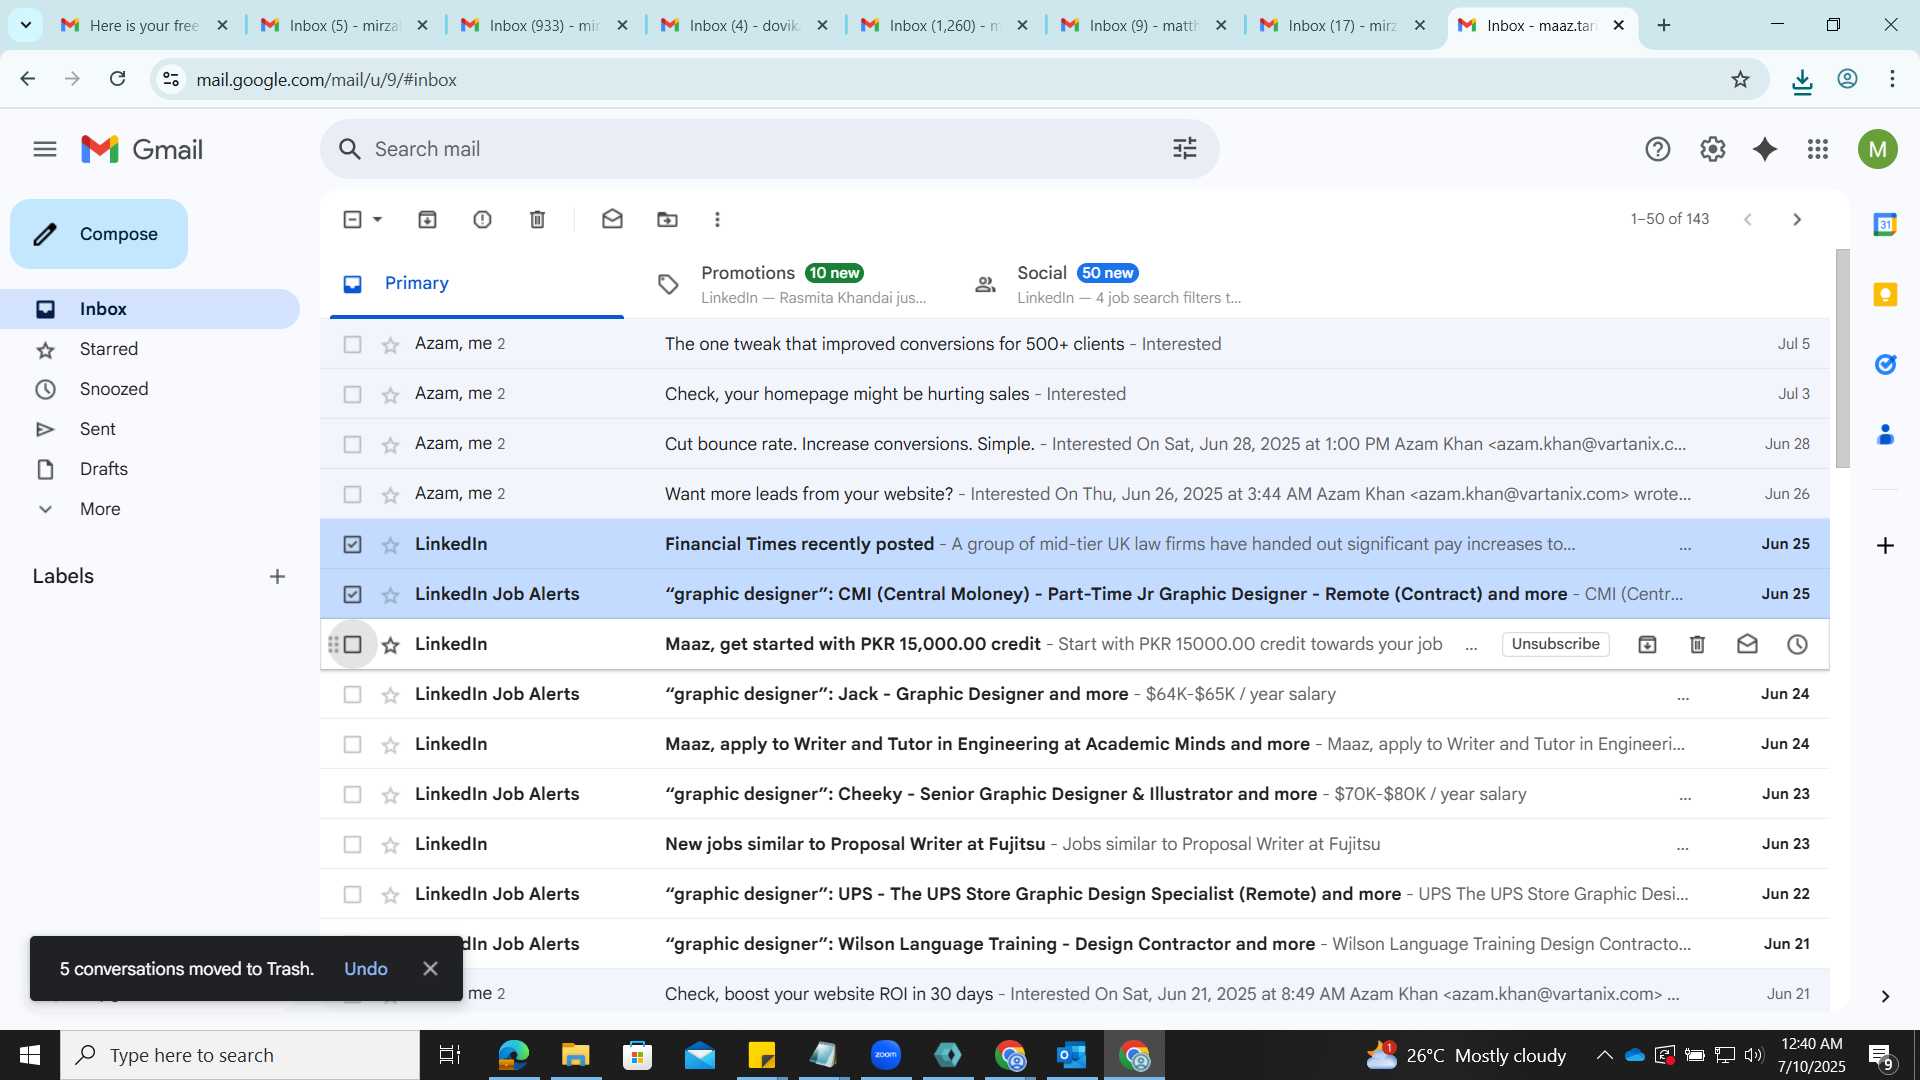The image size is (1920, 1080).
Task: Click the browser address bar URL
Action: (x=326, y=79)
